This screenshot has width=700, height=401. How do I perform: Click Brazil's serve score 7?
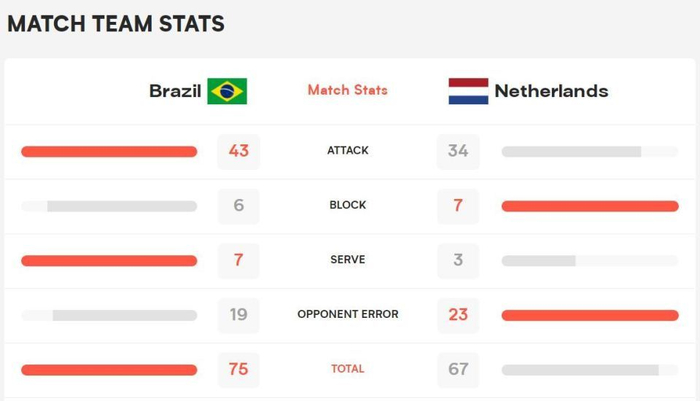[x=238, y=260]
